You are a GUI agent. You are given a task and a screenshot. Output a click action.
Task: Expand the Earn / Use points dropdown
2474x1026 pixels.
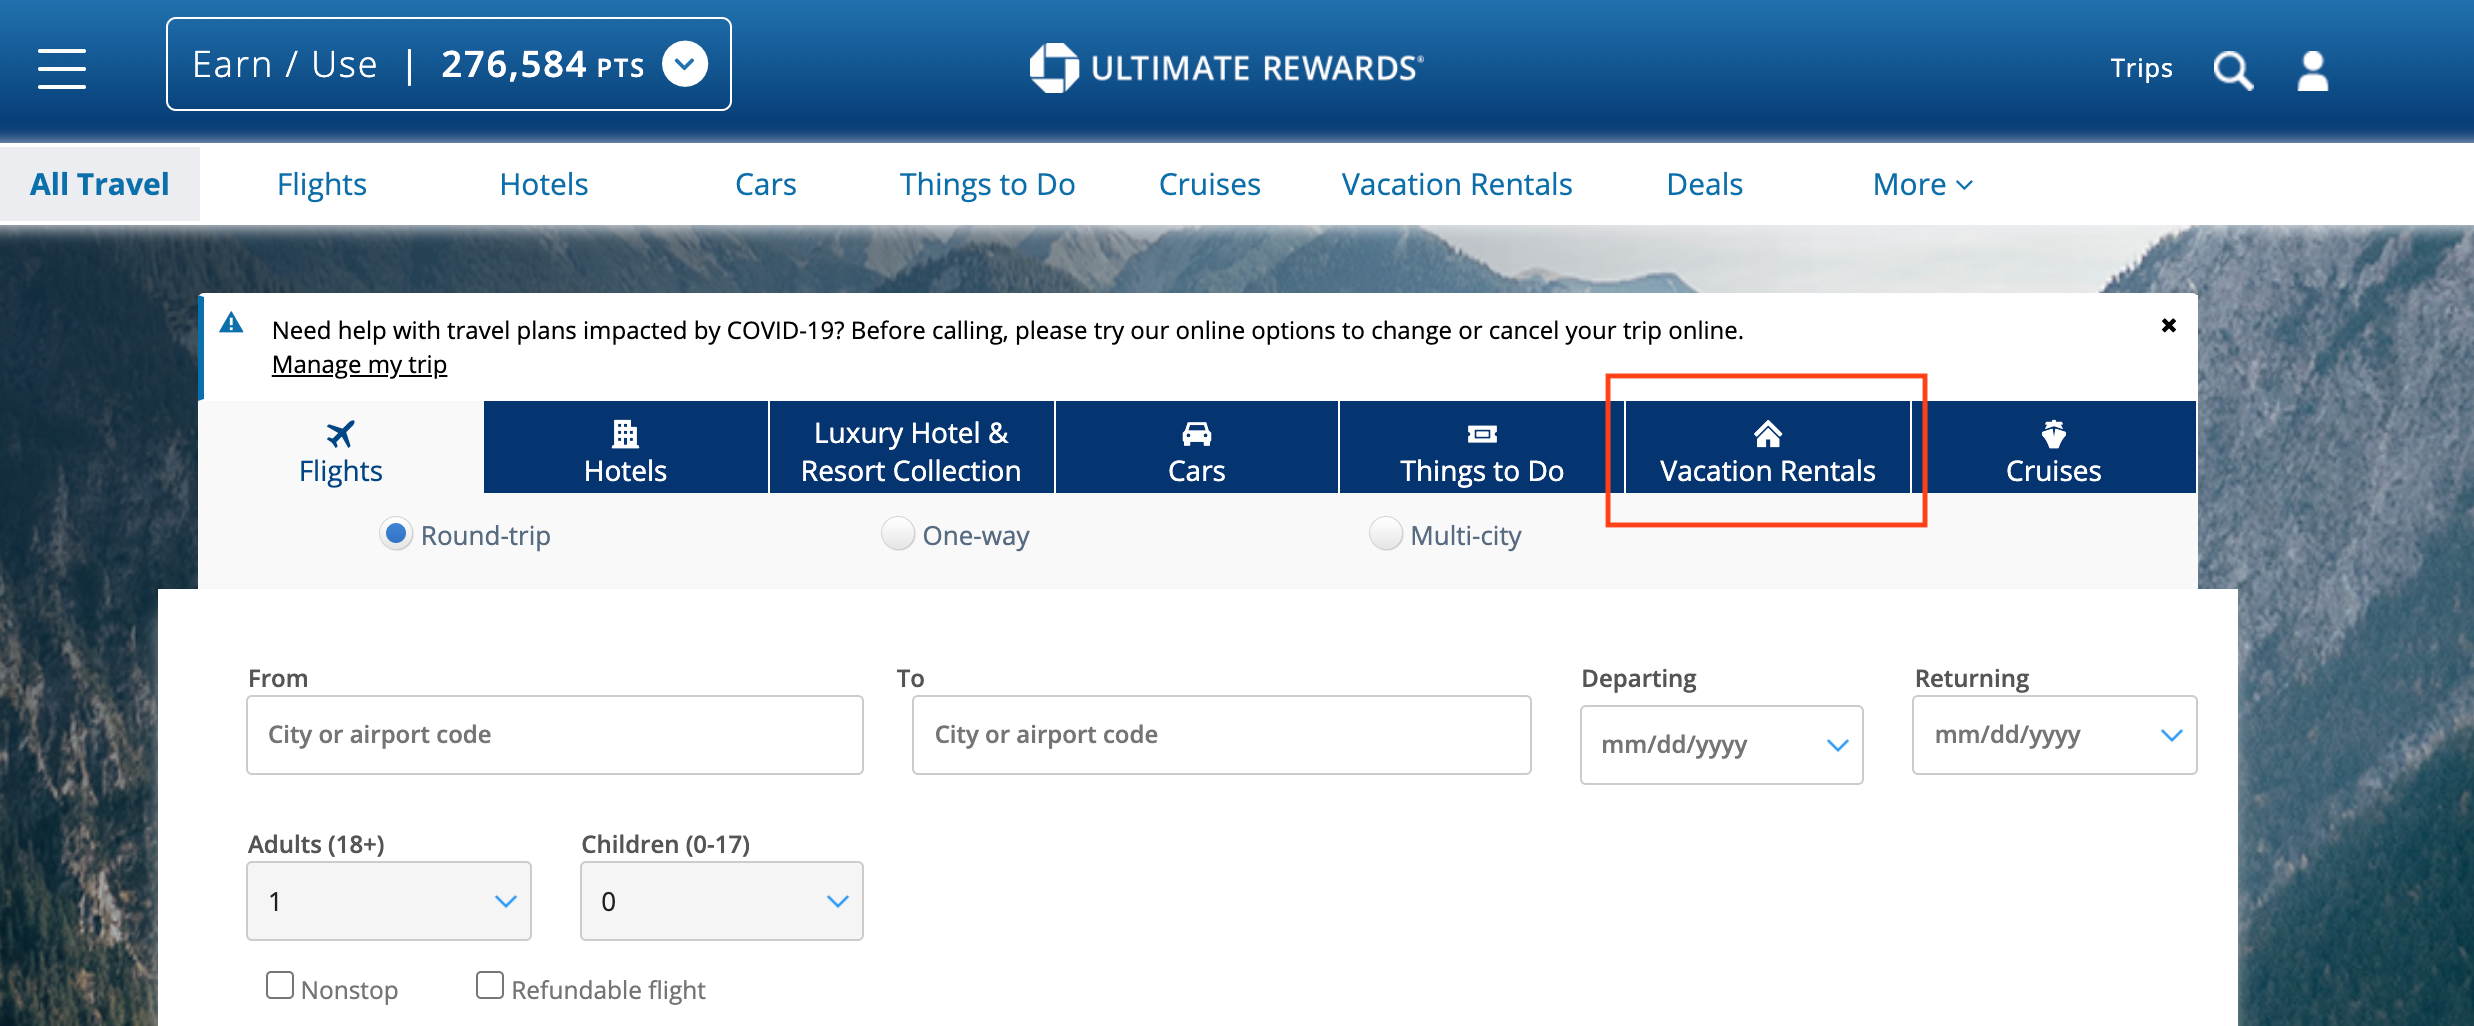[685, 65]
